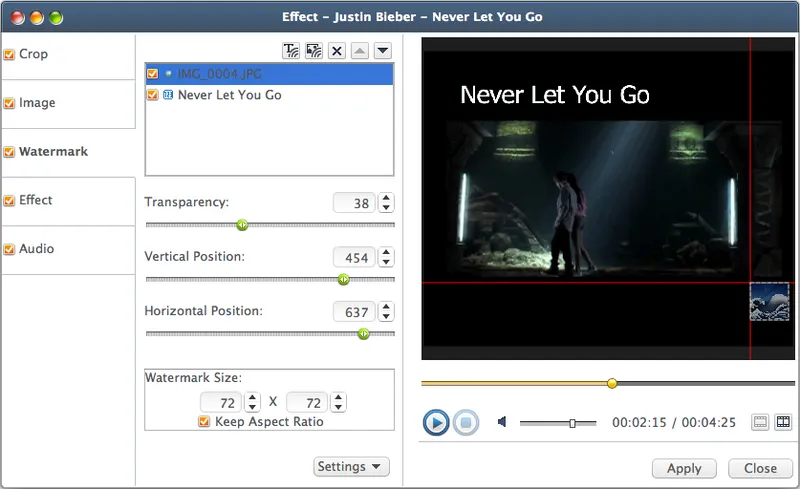This screenshot has width=800, height=489.
Task: Click the Apply button
Action: (684, 468)
